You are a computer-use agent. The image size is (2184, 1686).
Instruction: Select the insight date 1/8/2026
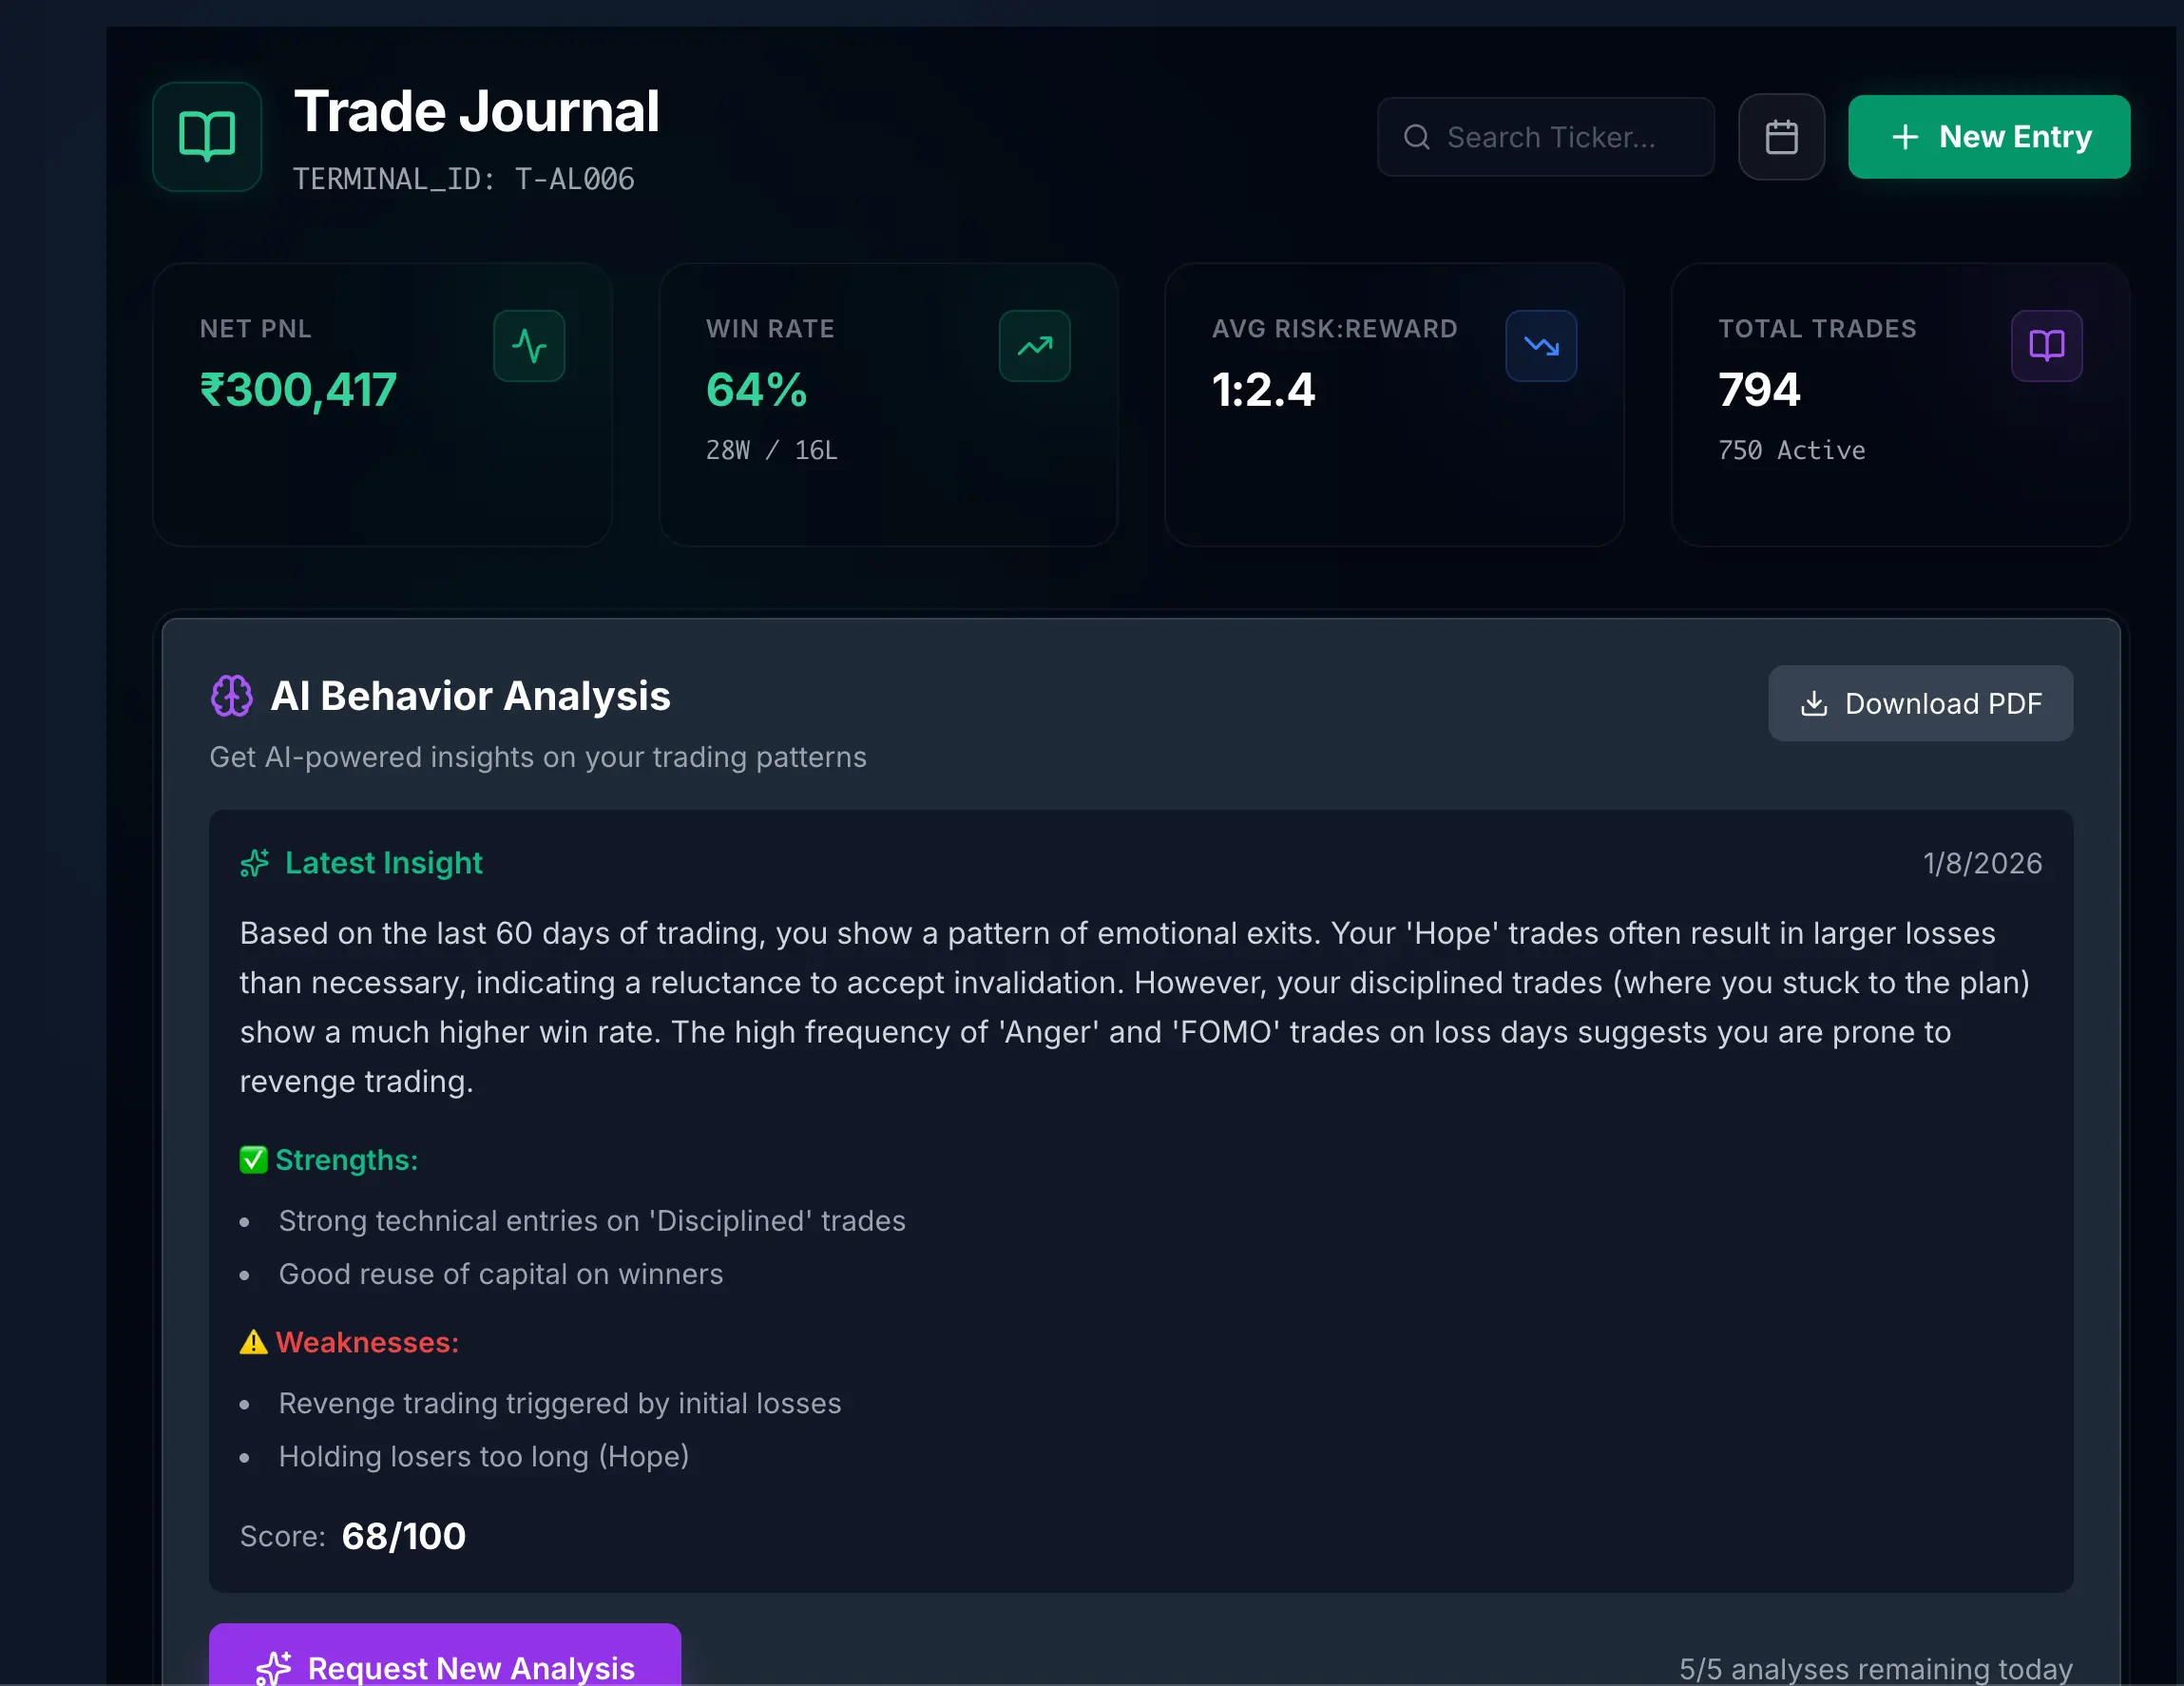(1982, 863)
